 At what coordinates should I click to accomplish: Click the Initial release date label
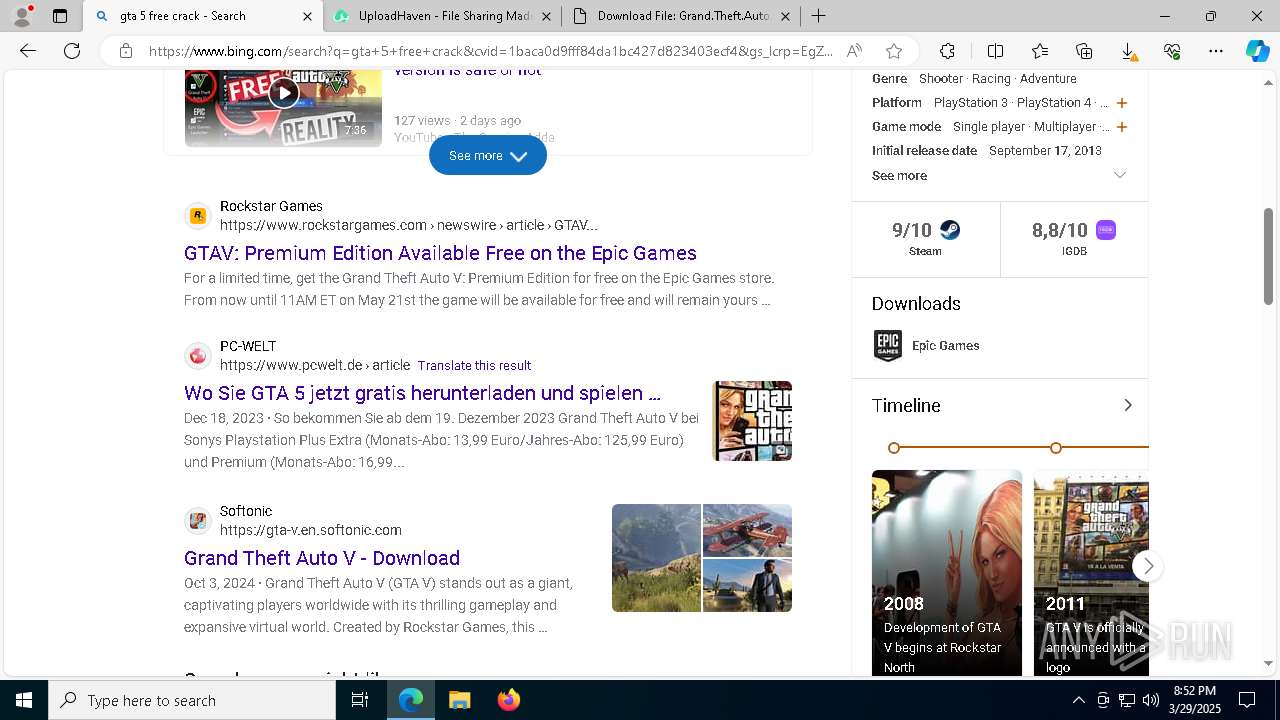[924, 151]
